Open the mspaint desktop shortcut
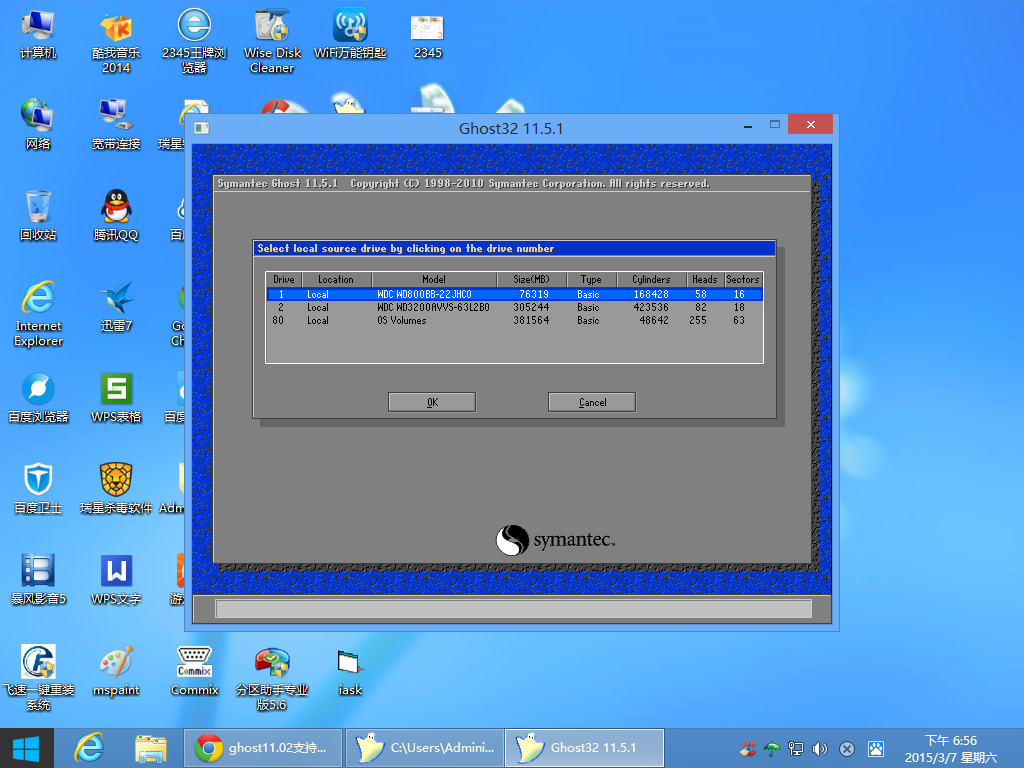This screenshot has height=768, width=1024. (116, 663)
